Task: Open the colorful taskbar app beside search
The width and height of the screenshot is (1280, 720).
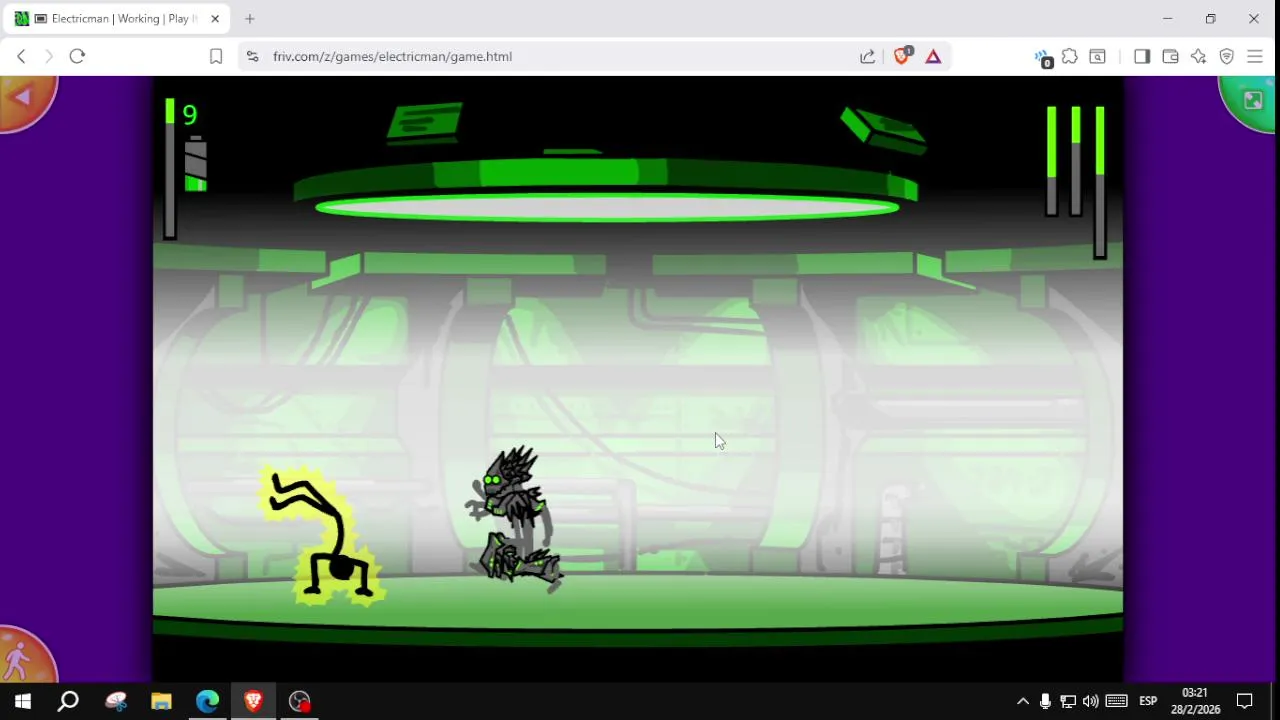Action: coord(115,701)
